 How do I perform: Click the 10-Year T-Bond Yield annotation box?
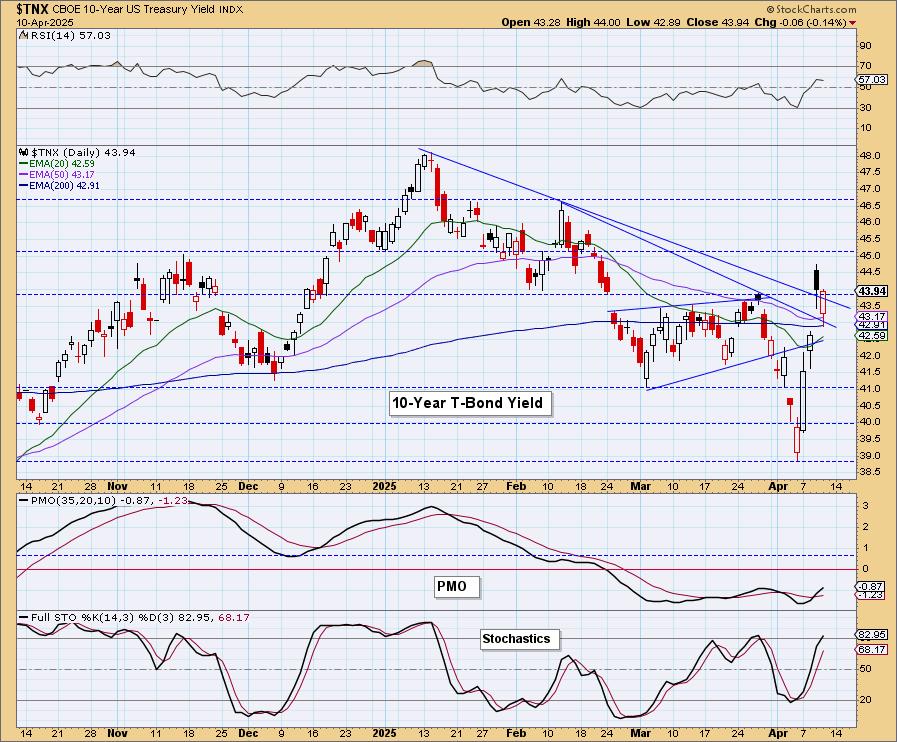470,403
